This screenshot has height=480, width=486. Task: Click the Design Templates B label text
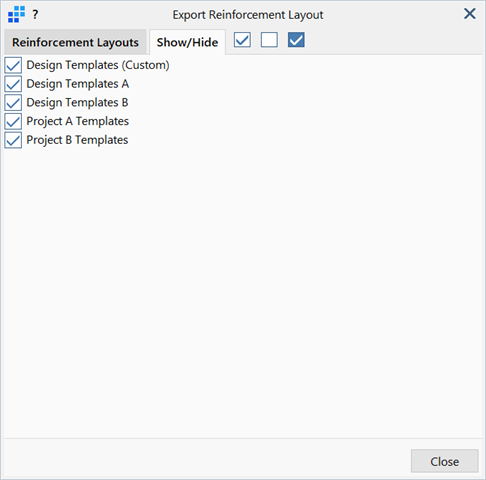[77, 102]
